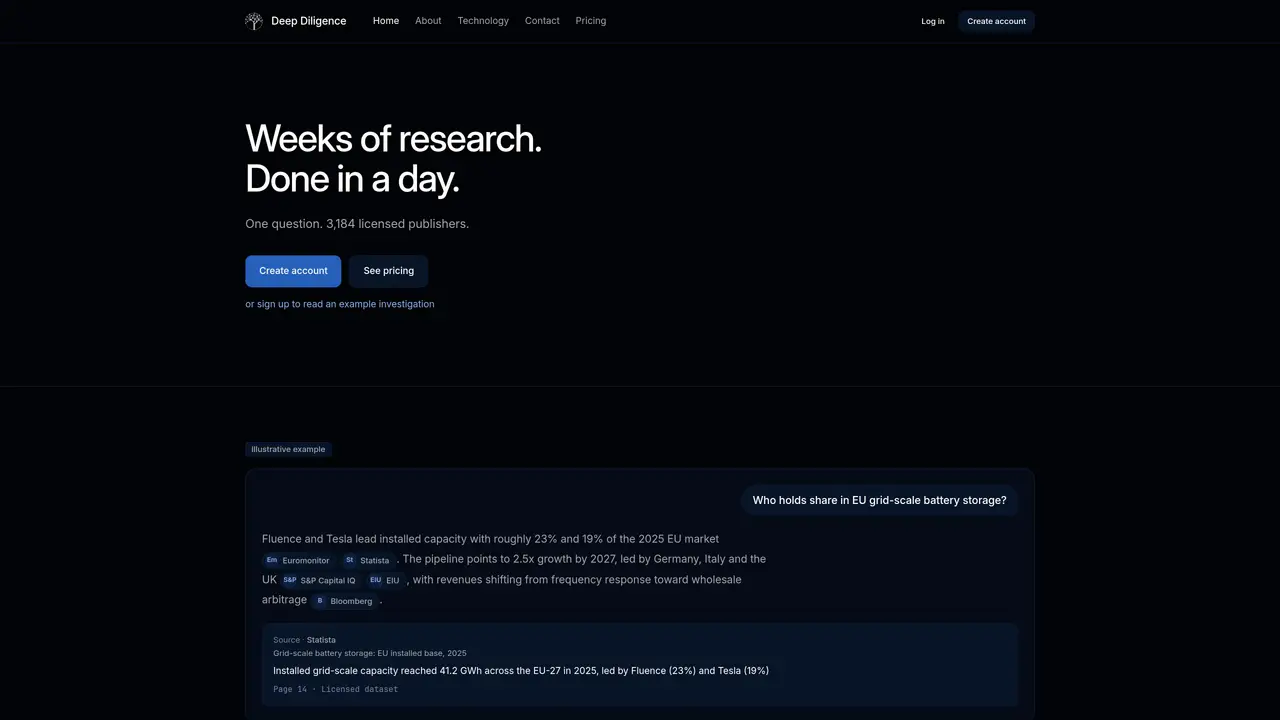Screen dimensions: 1280x720
Task: Navigate to the Technology page
Action: (483, 21)
